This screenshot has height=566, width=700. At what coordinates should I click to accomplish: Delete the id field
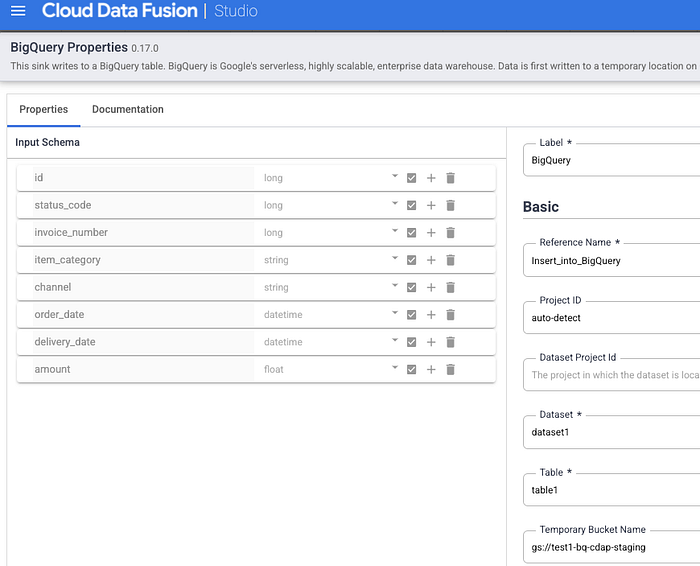pos(450,178)
